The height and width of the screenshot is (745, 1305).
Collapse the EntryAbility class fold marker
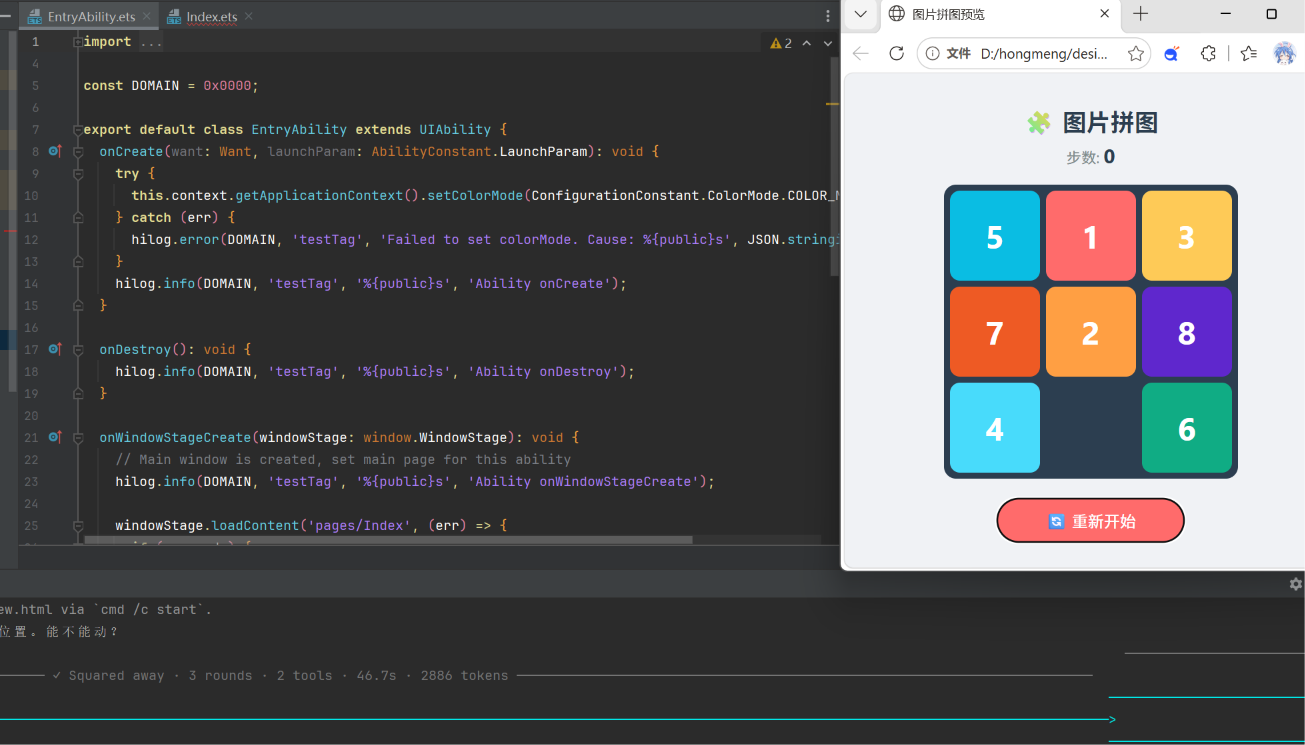(x=78, y=130)
